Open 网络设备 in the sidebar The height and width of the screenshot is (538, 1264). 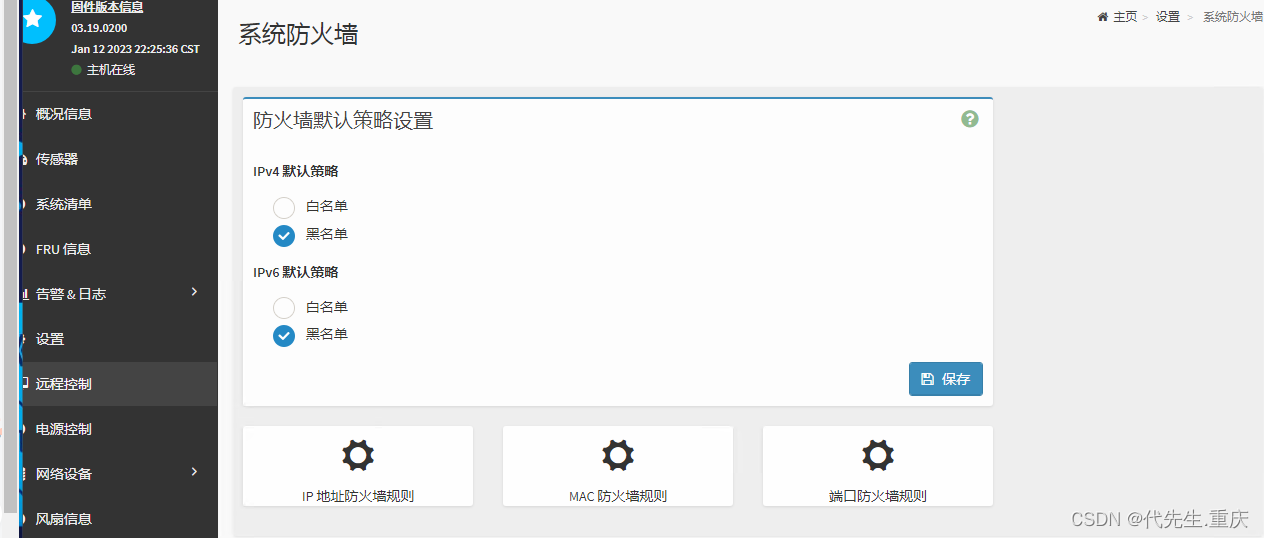118,474
